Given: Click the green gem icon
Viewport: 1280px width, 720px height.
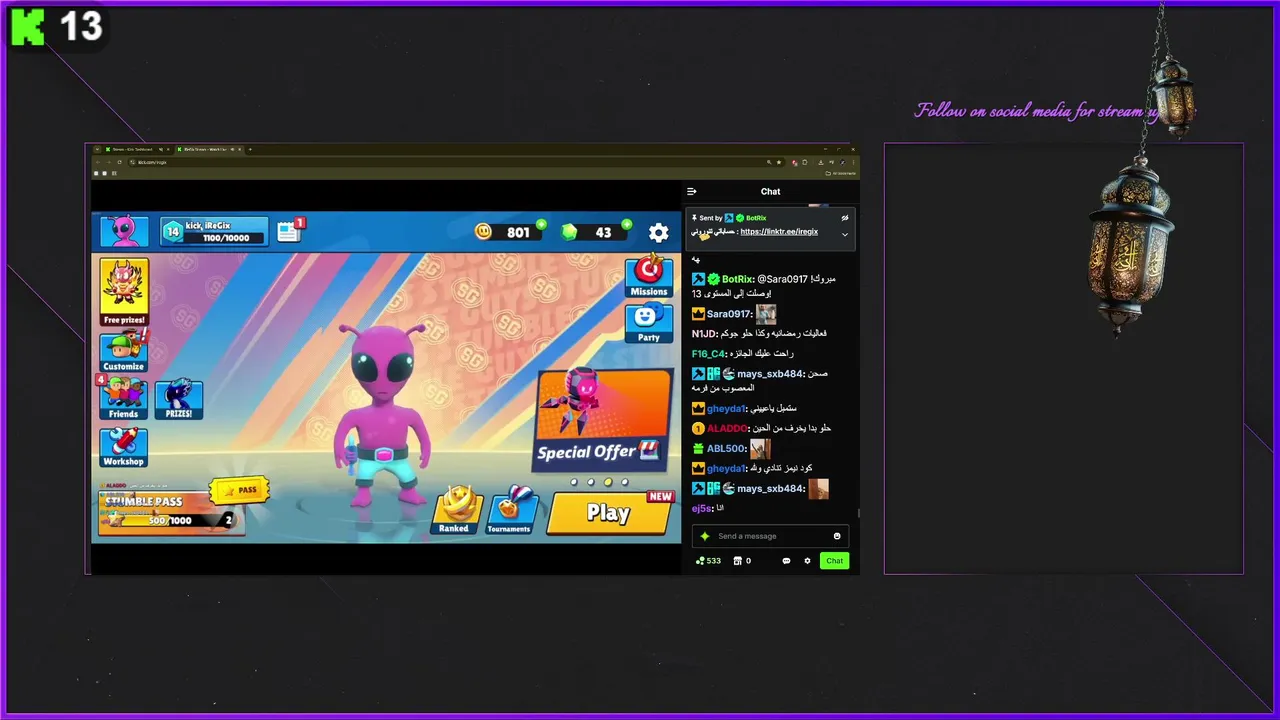Looking at the screenshot, I should [x=569, y=232].
